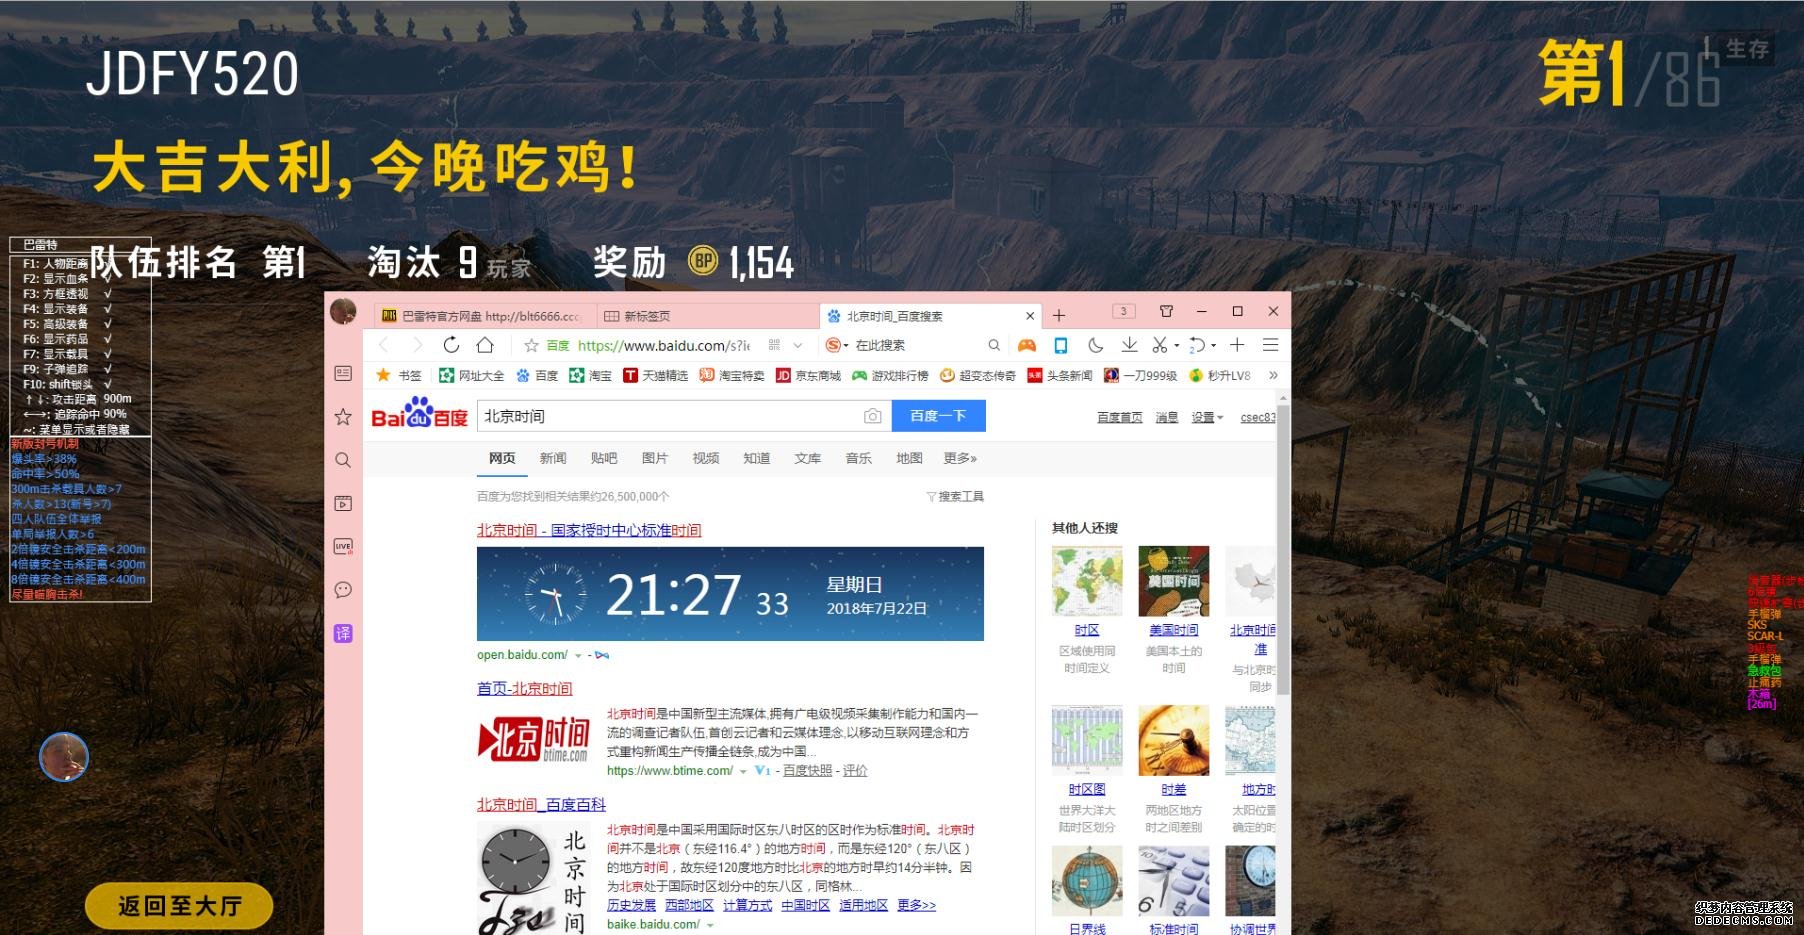This screenshot has height=935, width=1804.
Task: Focus toolbar 在此搜索 field
Action: pos(918,345)
